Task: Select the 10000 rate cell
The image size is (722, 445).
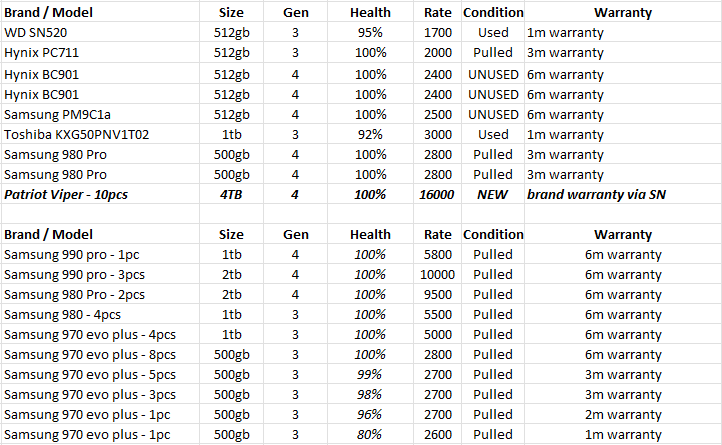Action: [x=437, y=275]
